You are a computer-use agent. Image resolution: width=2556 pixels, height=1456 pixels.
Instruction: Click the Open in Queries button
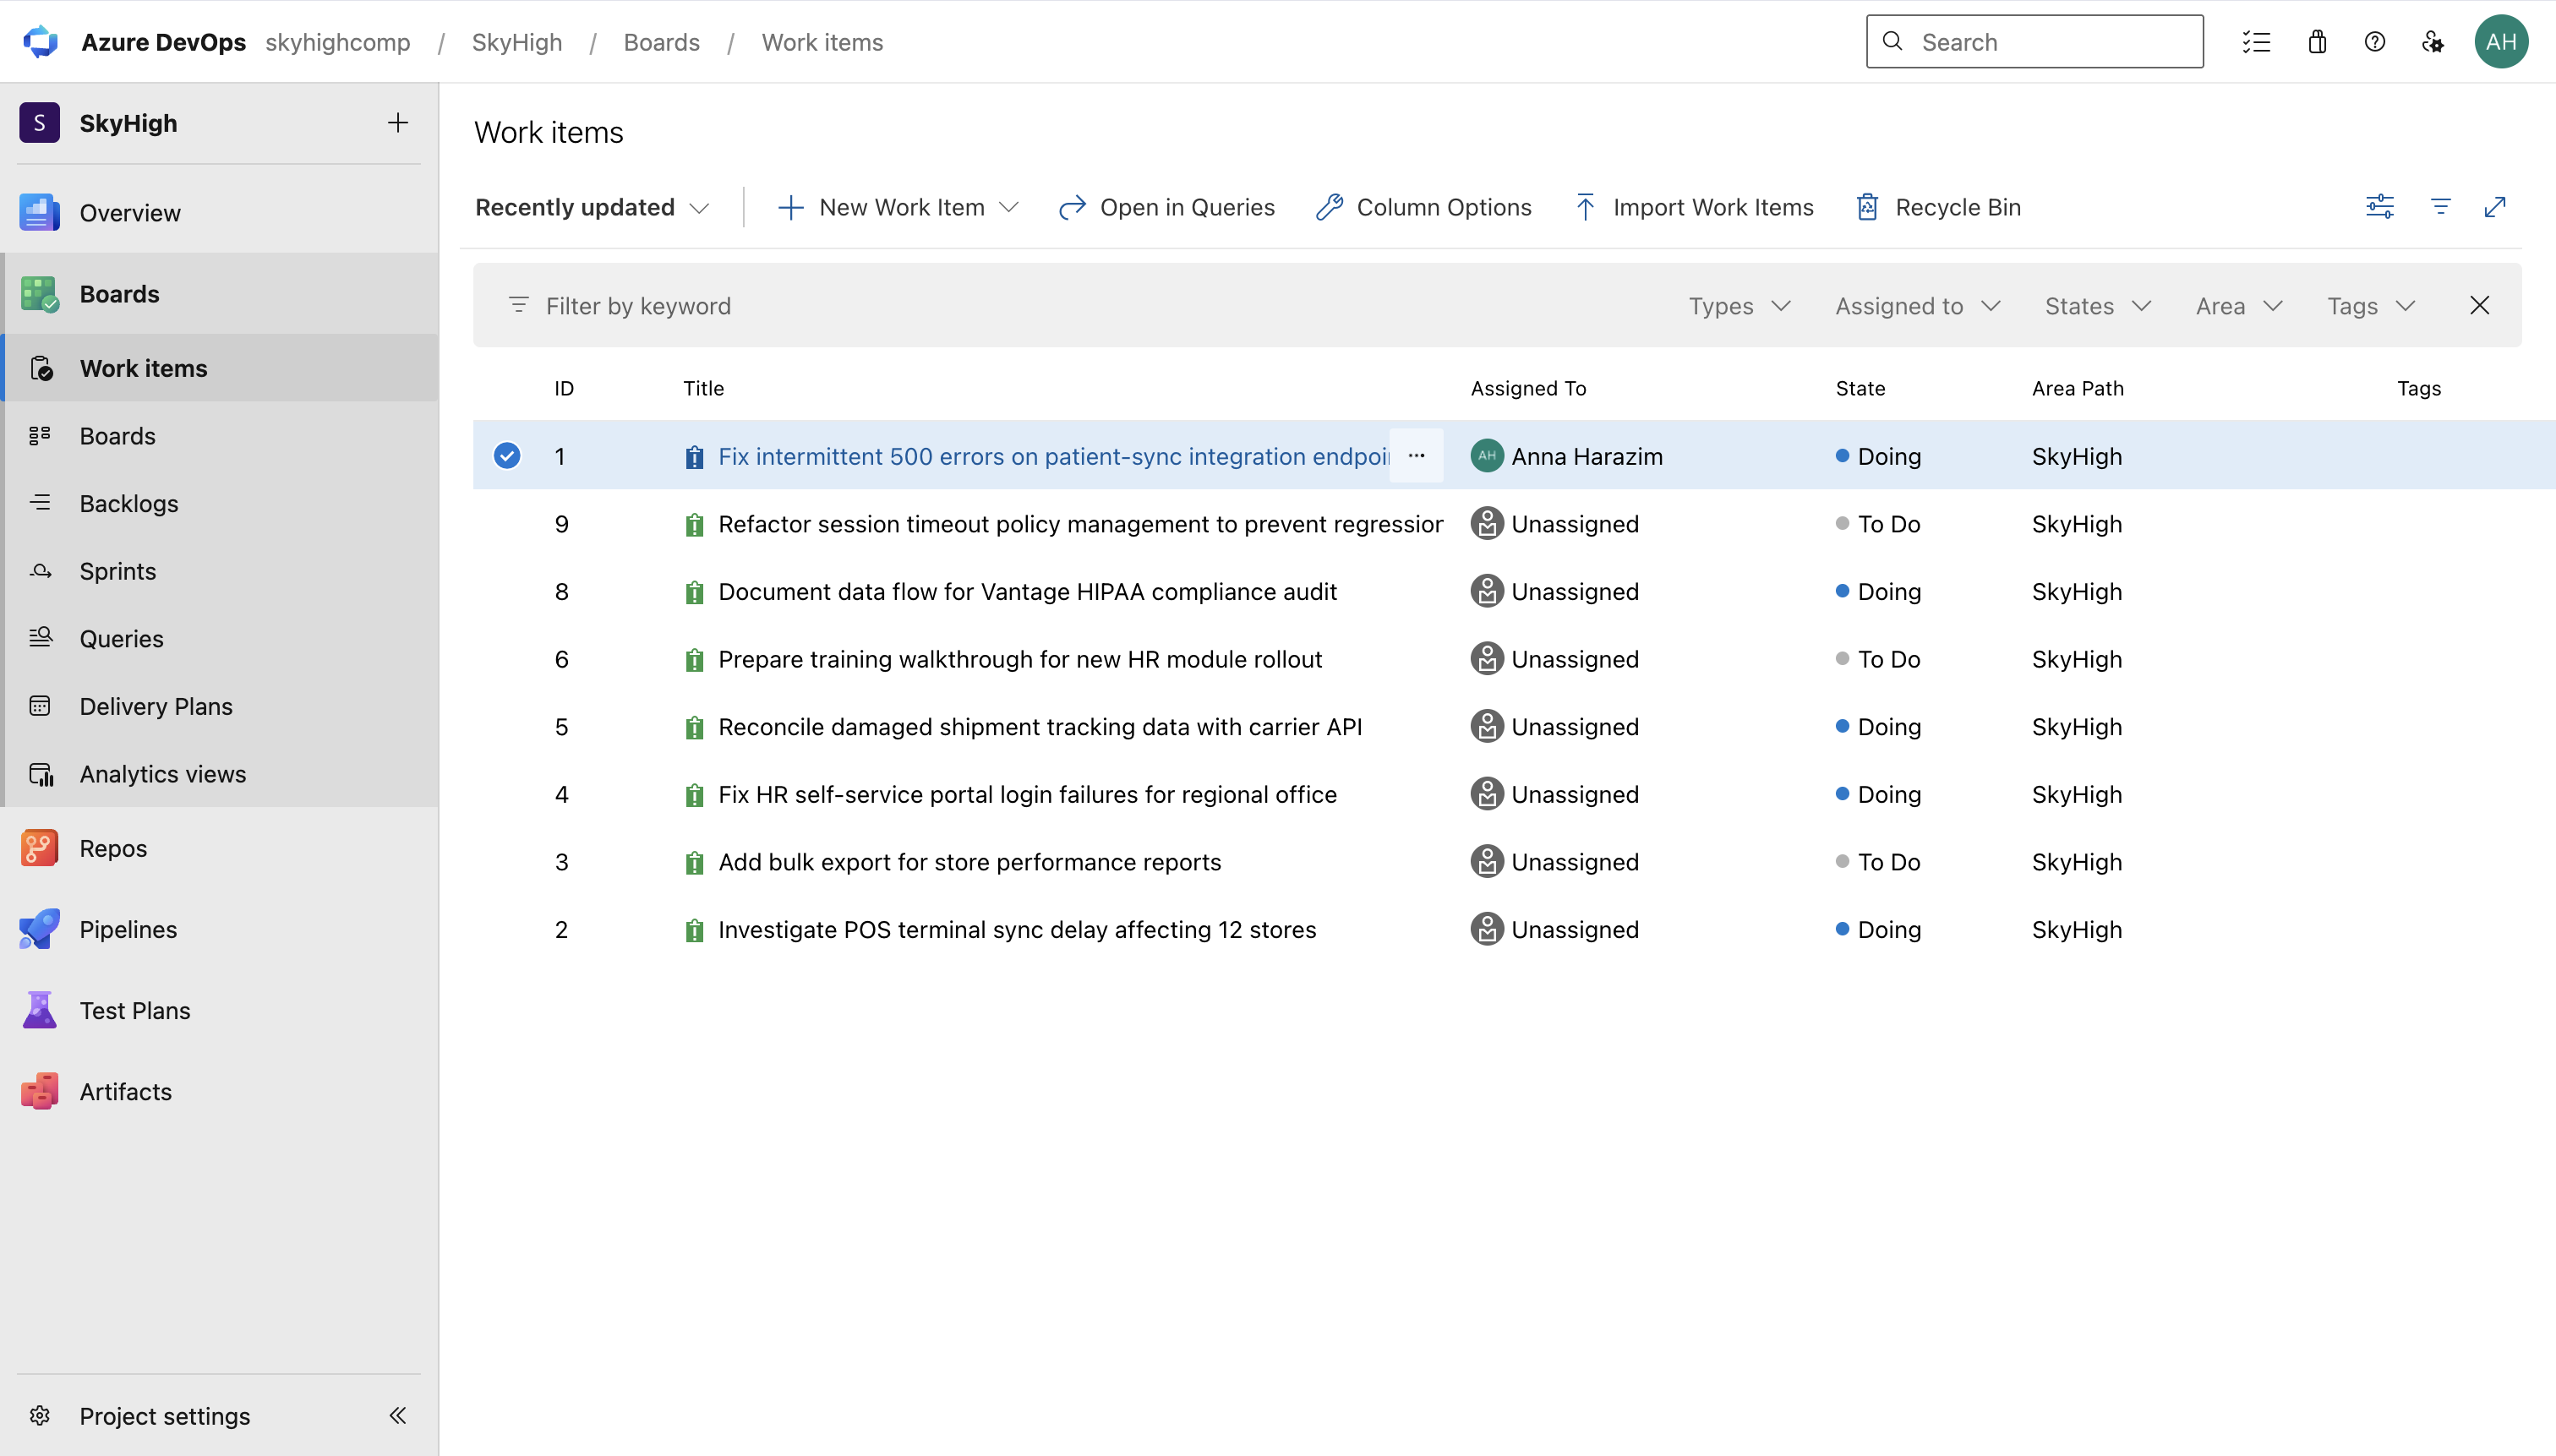click(1166, 207)
